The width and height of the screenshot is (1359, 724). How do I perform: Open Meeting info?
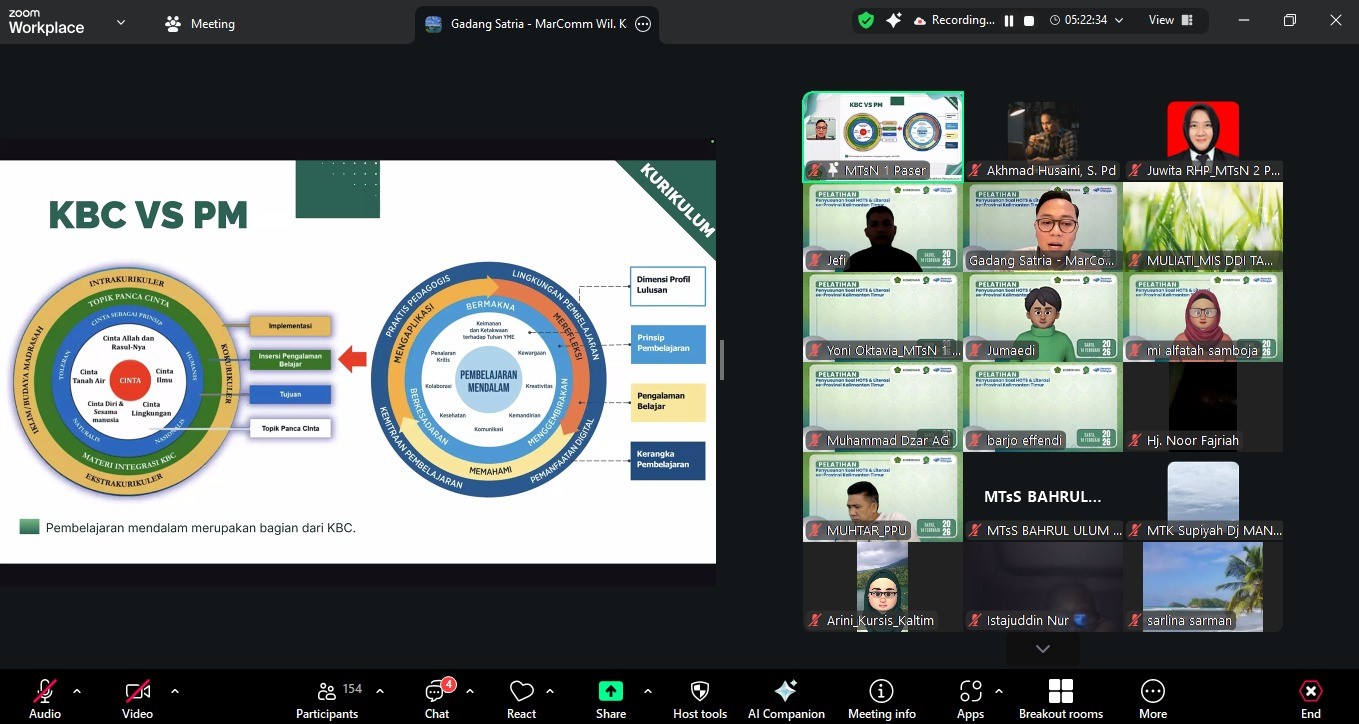click(881, 698)
